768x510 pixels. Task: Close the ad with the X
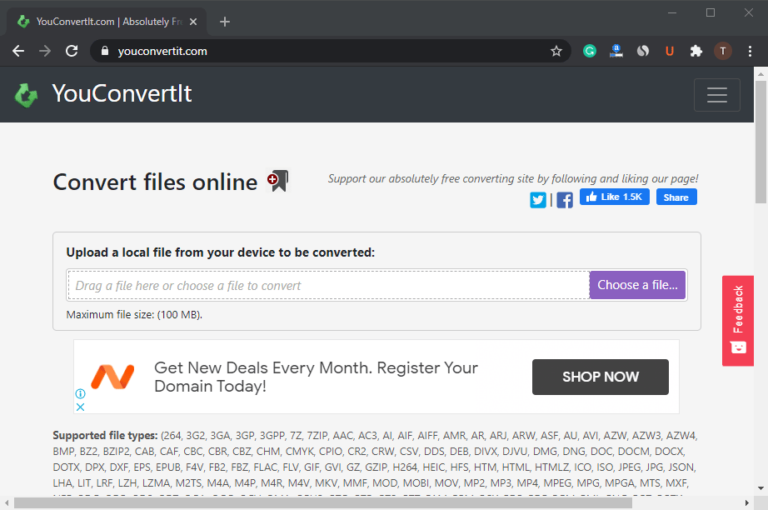pyautogui.click(x=80, y=407)
